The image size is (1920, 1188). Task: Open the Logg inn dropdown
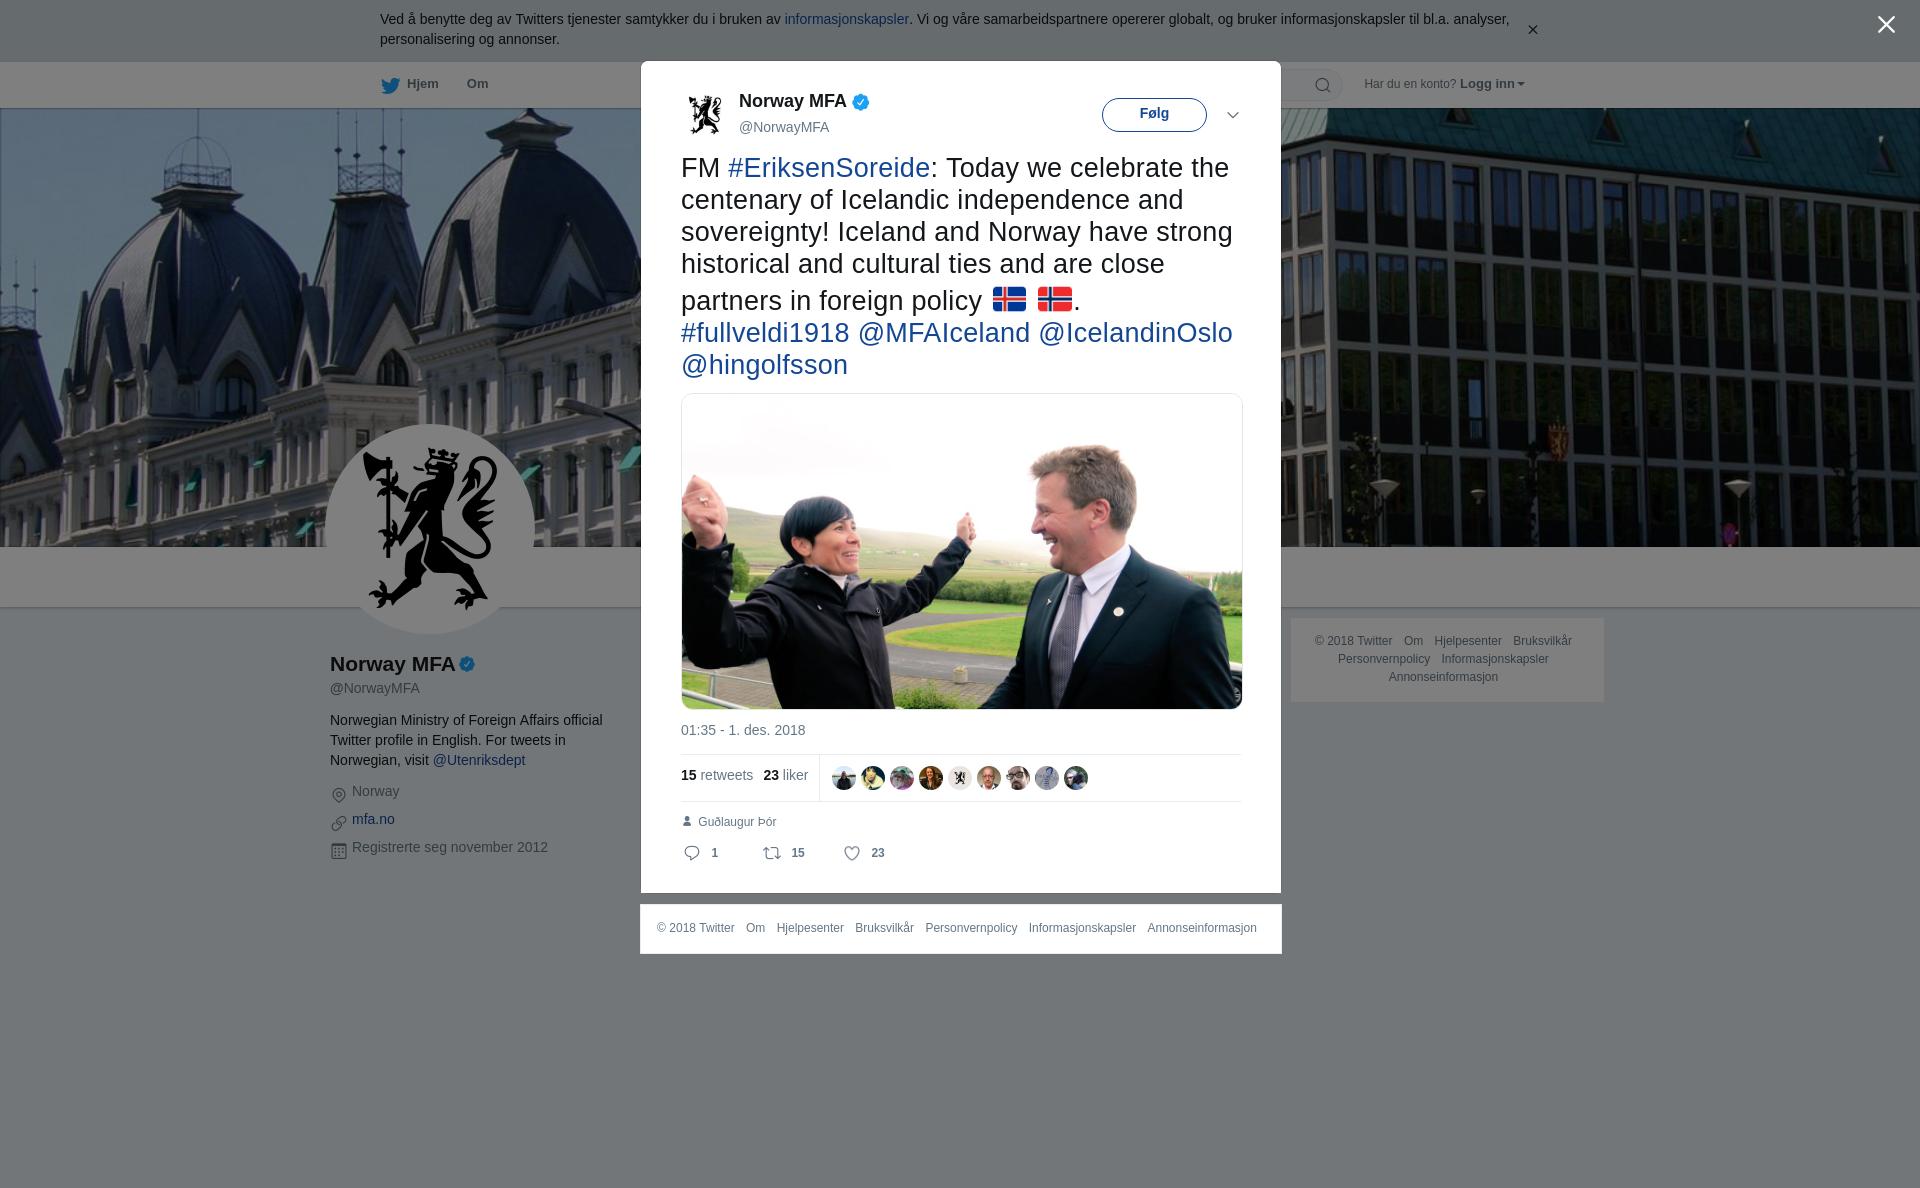coord(1491,84)
